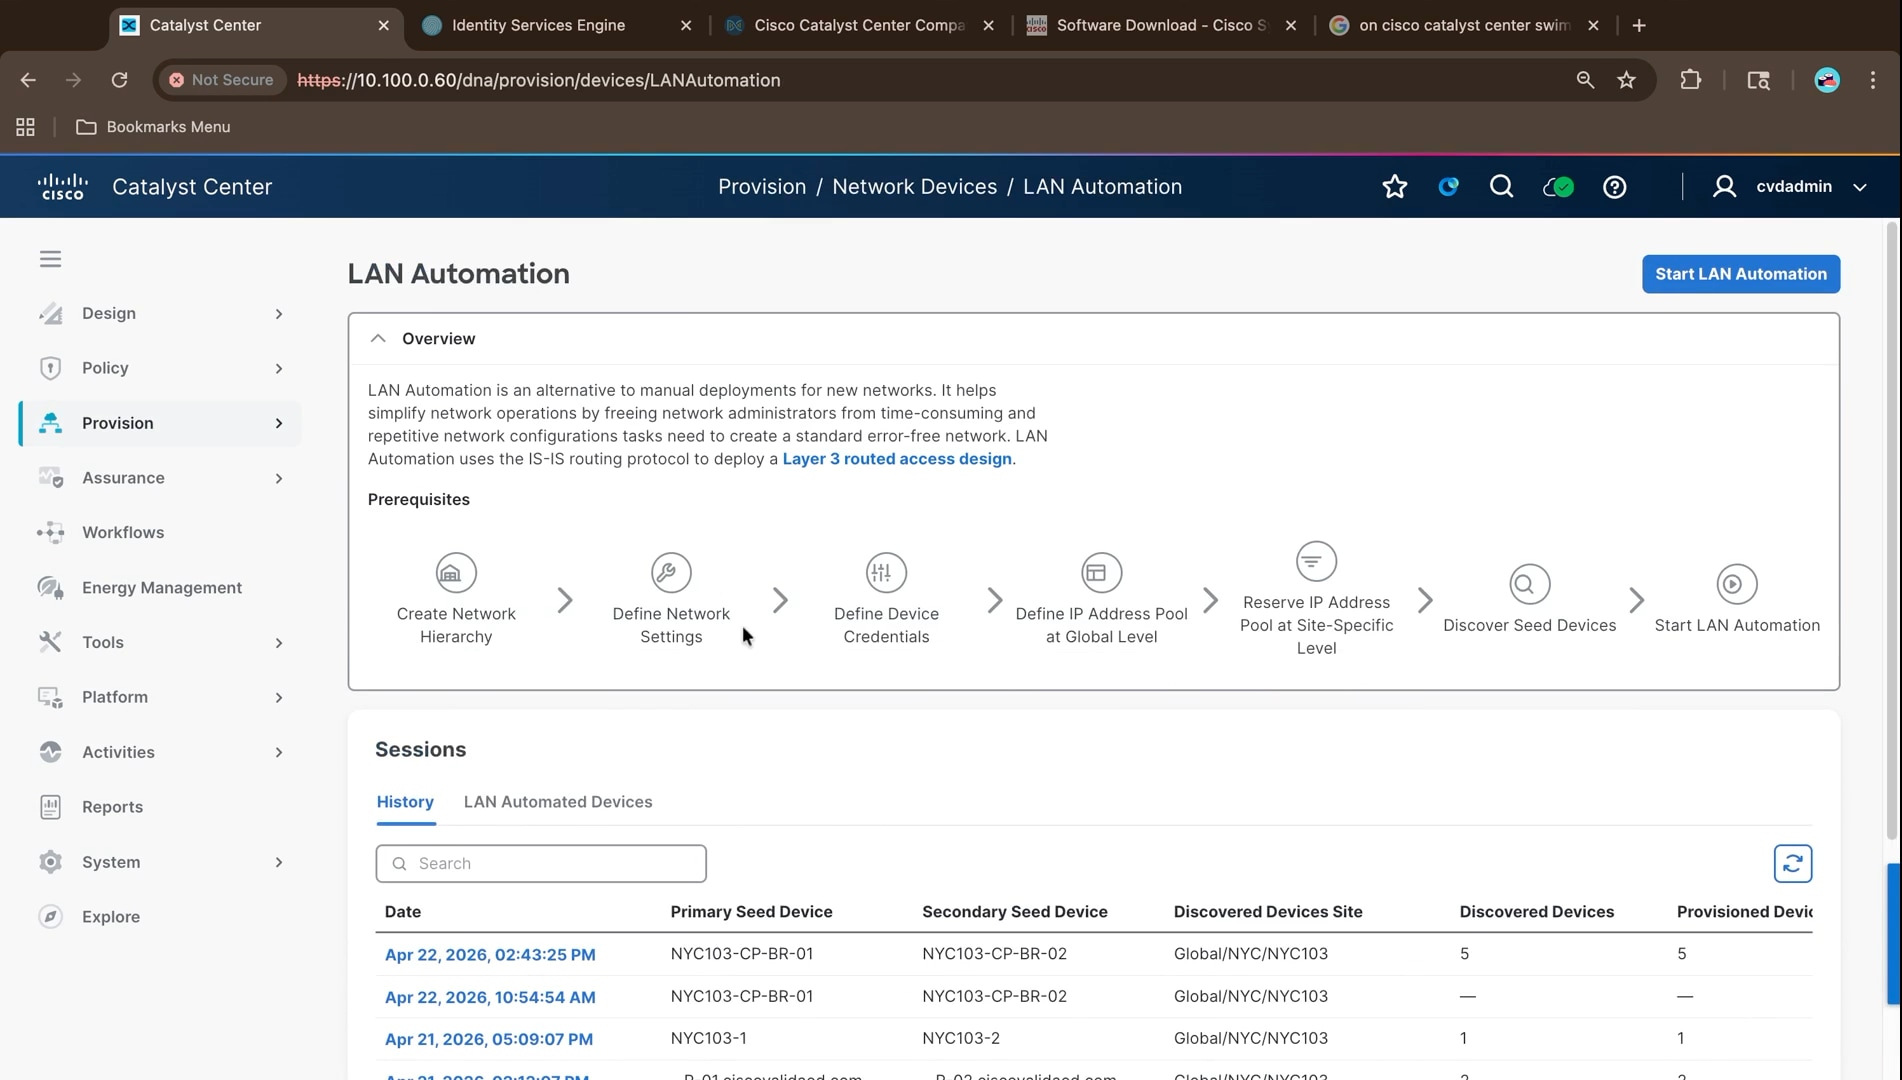Click the Cisco logo
The height and width of the screenshot is (1080, 1902).
coord(63,187)
